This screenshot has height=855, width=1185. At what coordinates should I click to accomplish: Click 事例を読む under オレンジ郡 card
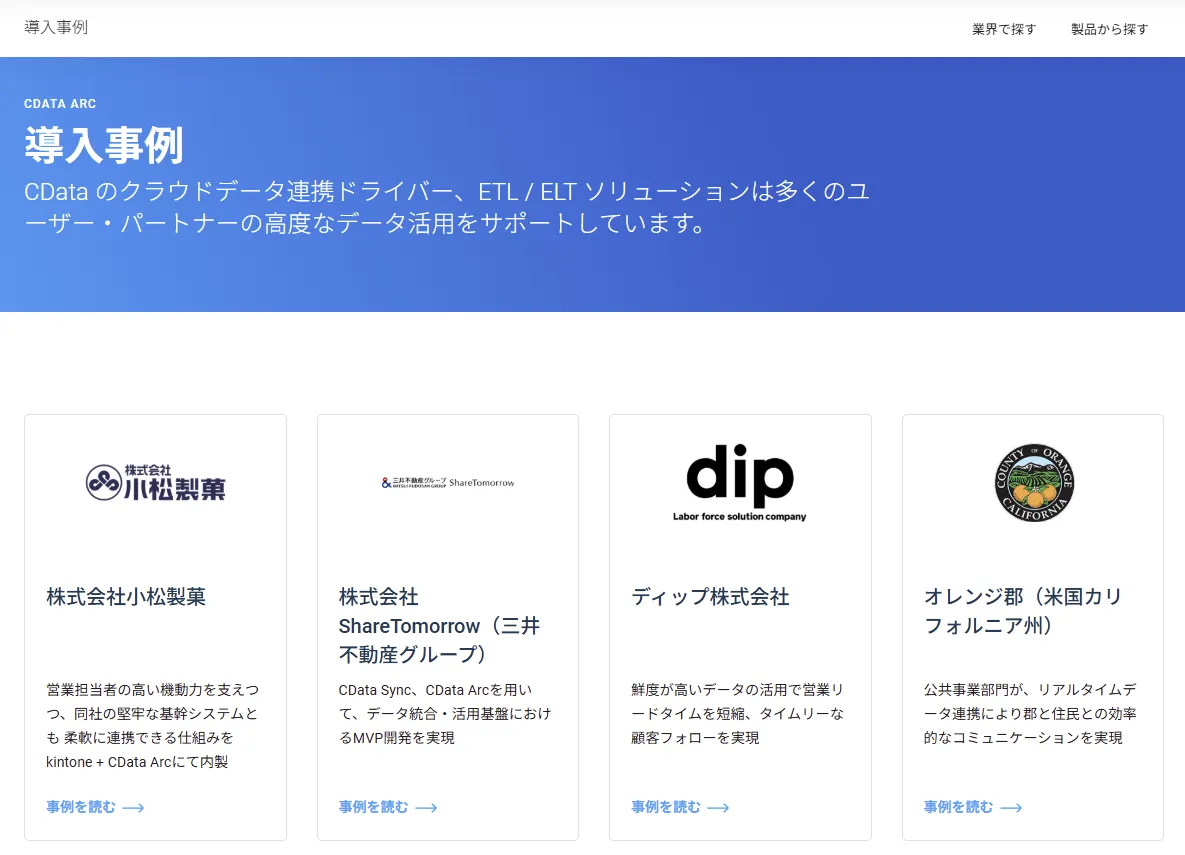(958, 807)
